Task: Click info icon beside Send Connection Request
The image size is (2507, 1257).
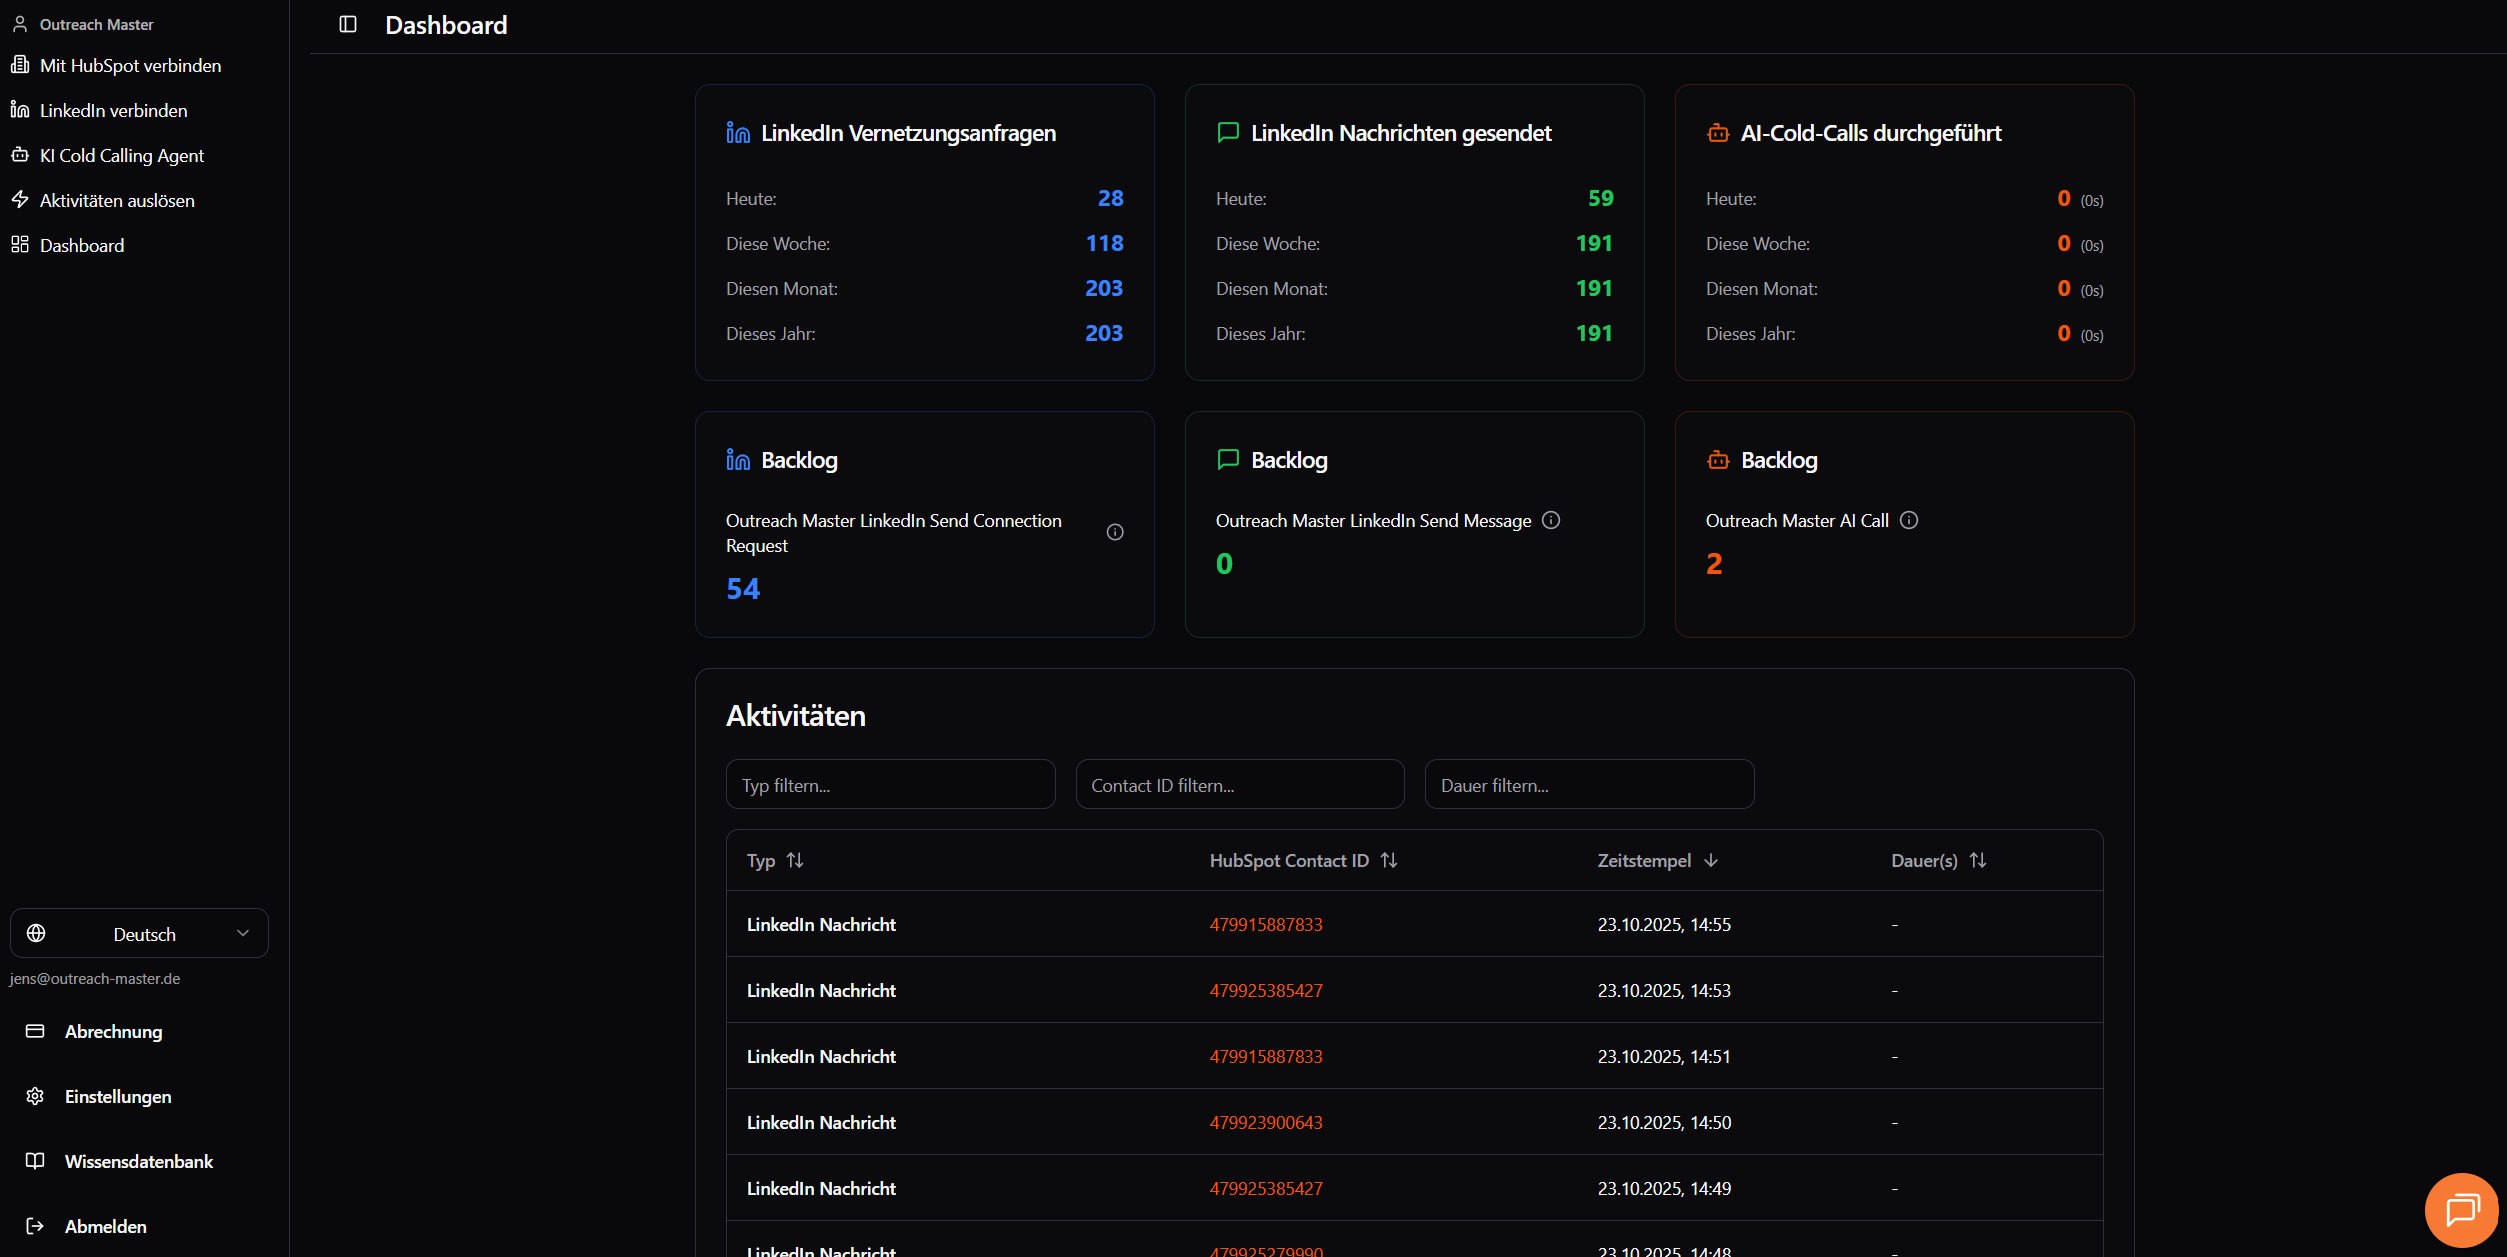Action: tap(1115, 532)
